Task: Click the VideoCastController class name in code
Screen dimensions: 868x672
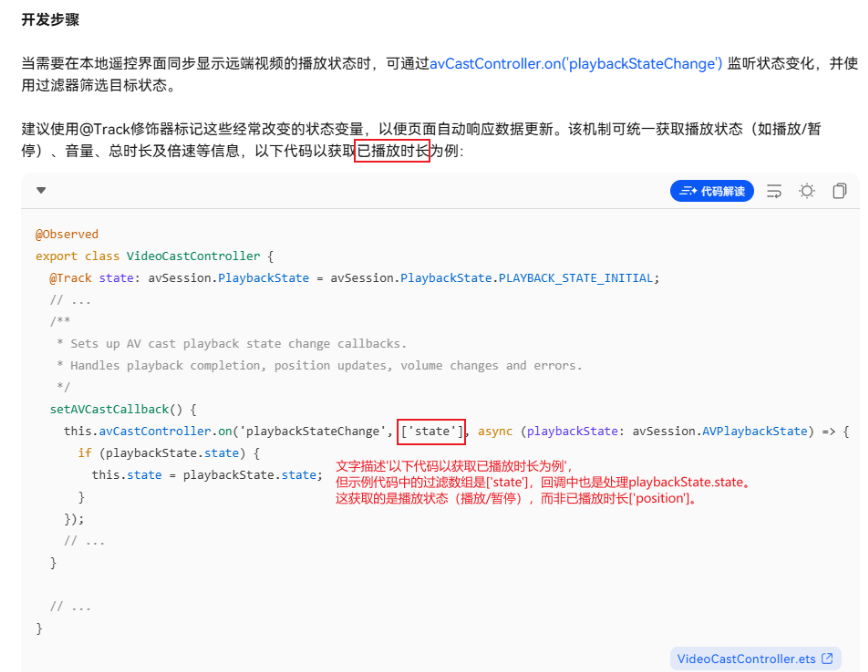Action: point(193,256)
